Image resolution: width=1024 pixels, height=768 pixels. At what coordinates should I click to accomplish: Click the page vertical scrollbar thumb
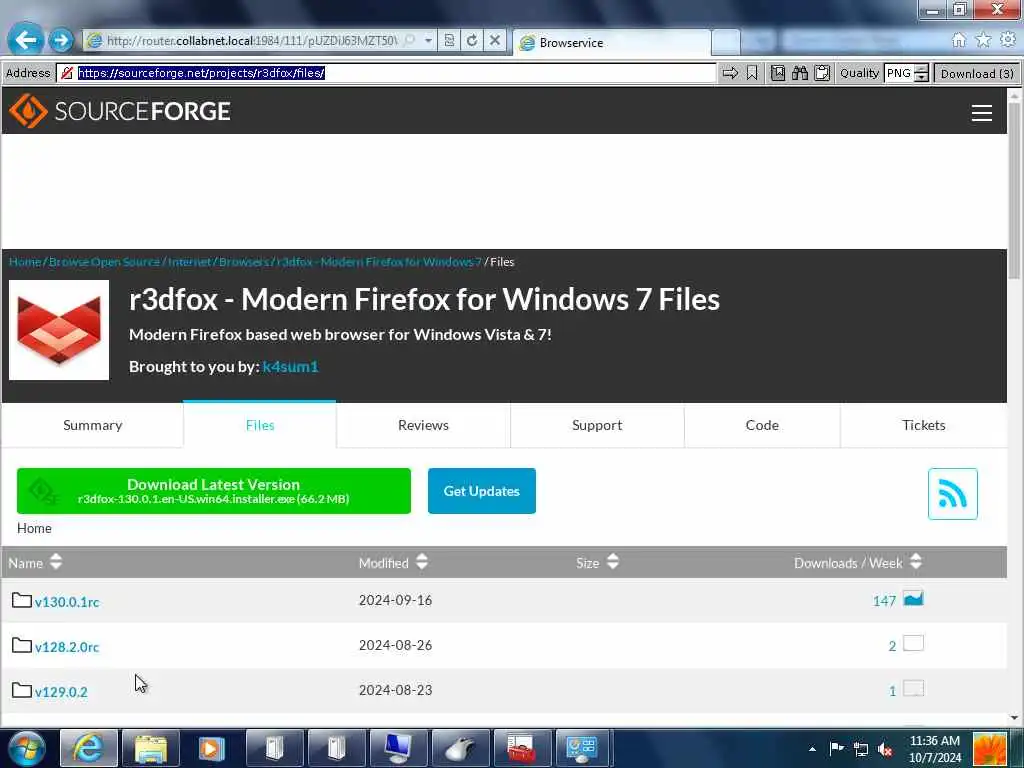[1014, 189]
